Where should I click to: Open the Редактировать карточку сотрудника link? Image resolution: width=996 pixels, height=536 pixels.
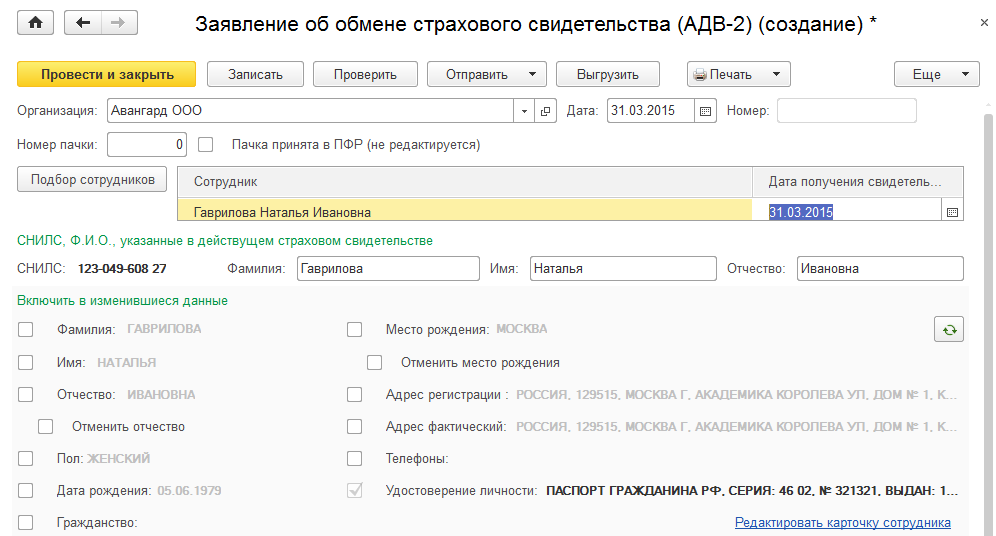842,523
